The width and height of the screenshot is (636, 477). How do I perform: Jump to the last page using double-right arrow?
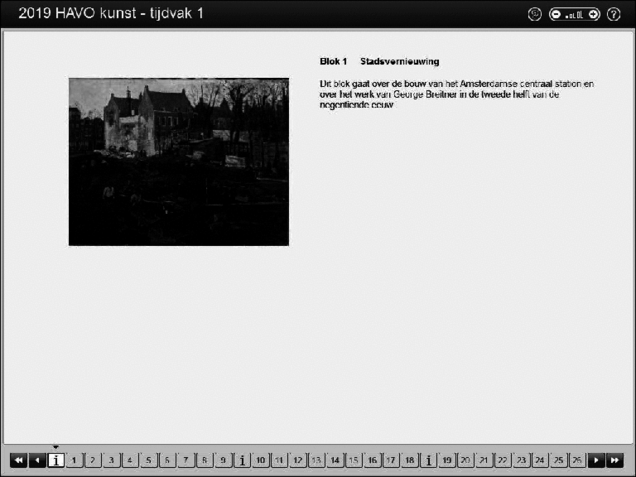tap(615, 460)
